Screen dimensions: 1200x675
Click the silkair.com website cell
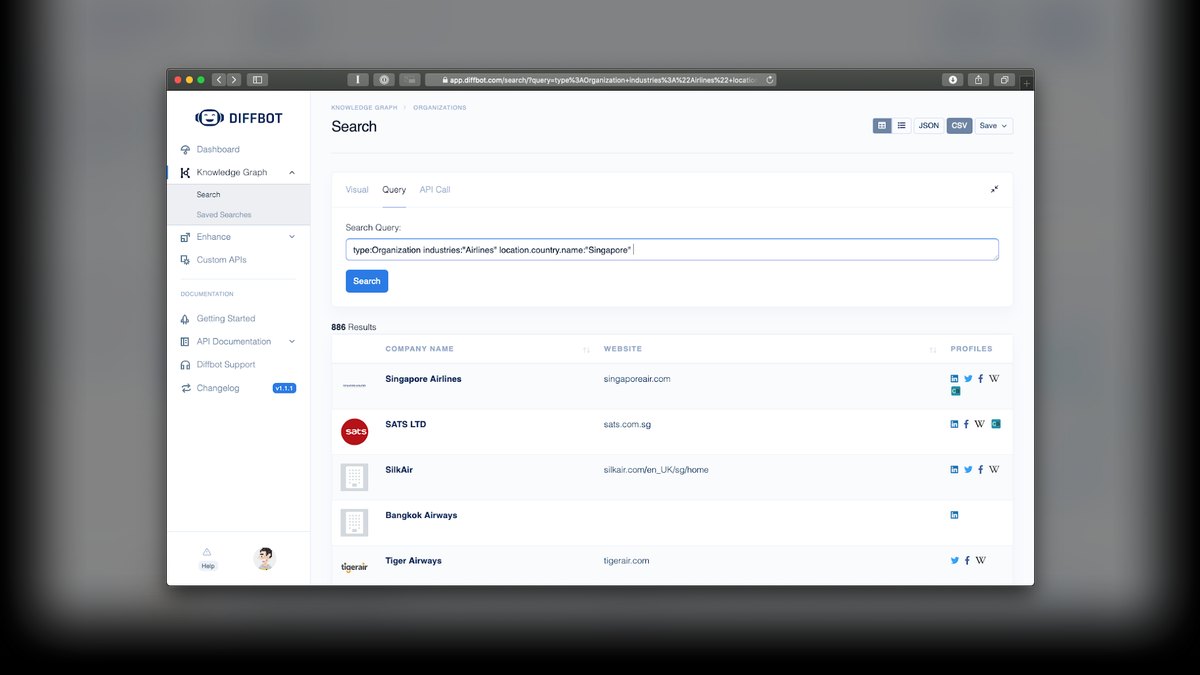(x=656, y=469)
